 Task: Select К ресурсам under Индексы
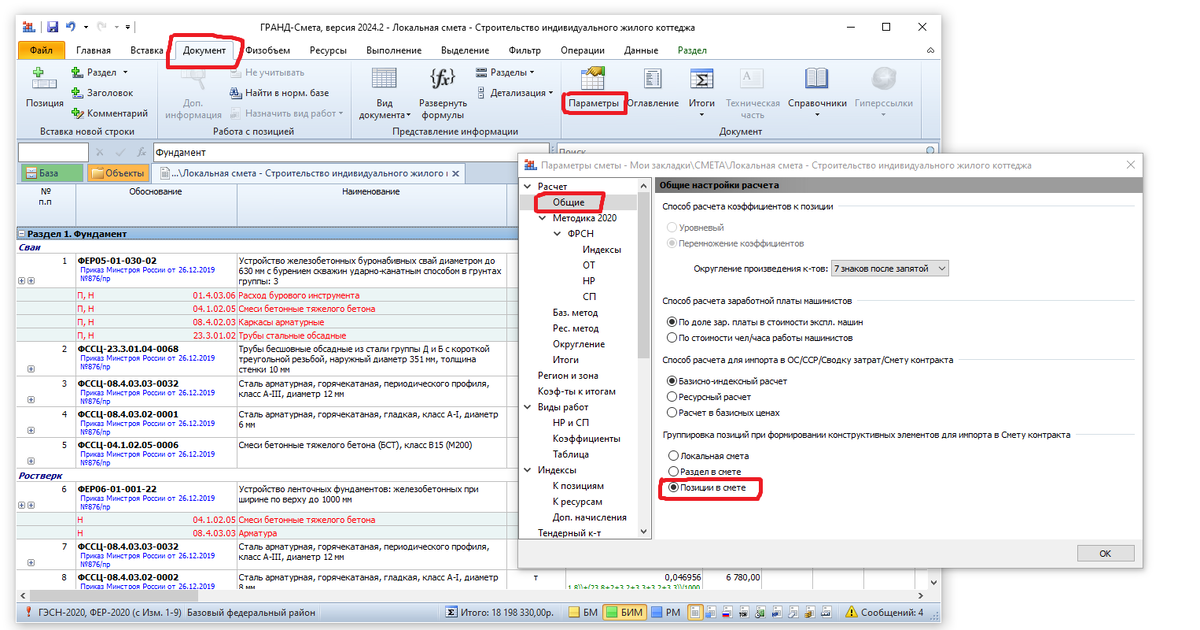tap(577, 501)
